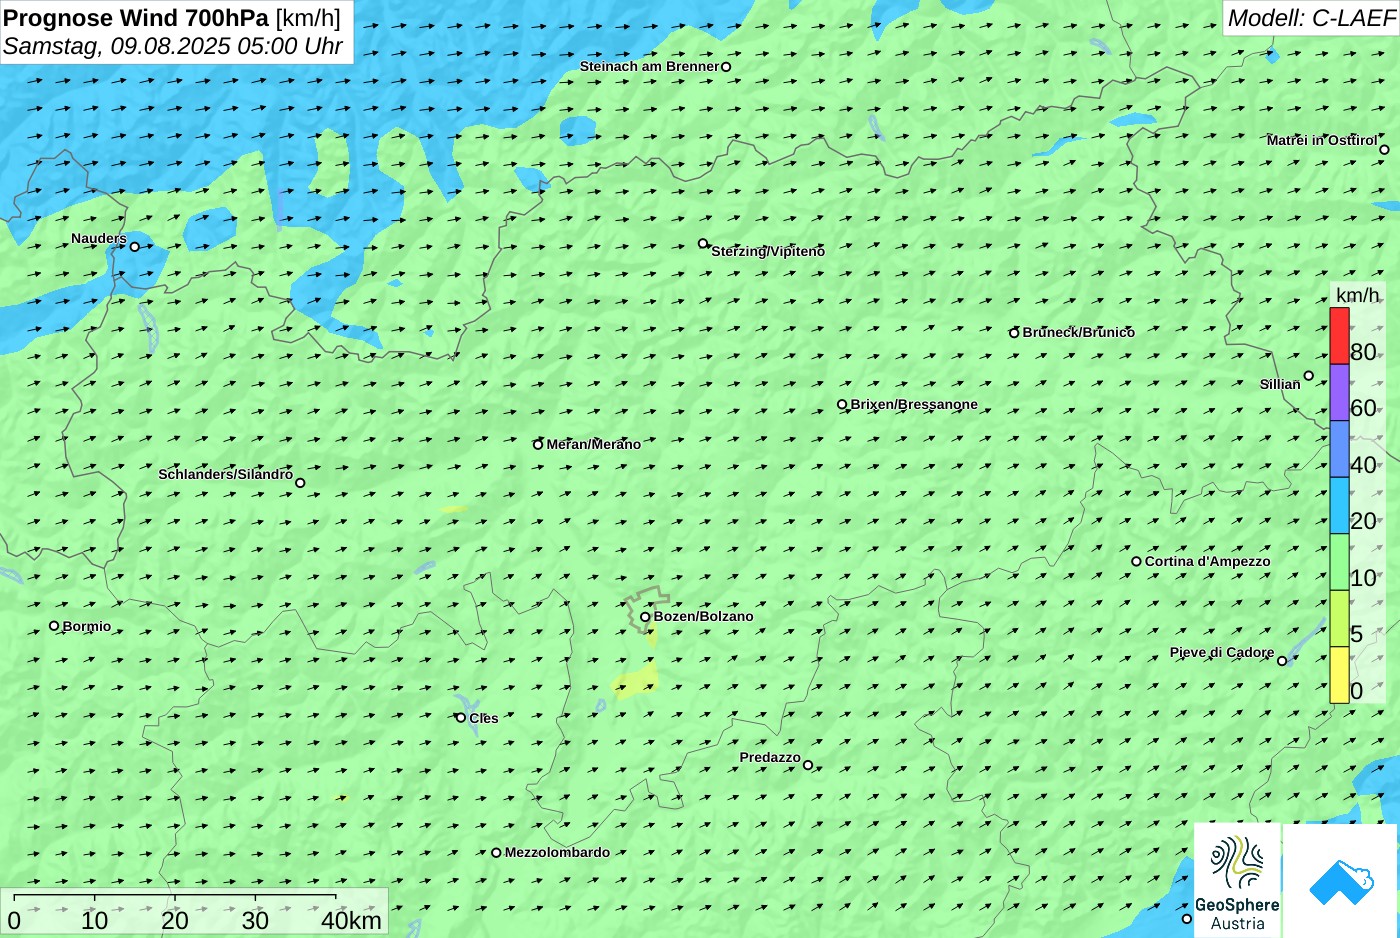
Task: Select the Matrei in Osttirol map marker
Action: click(1384, 150)
